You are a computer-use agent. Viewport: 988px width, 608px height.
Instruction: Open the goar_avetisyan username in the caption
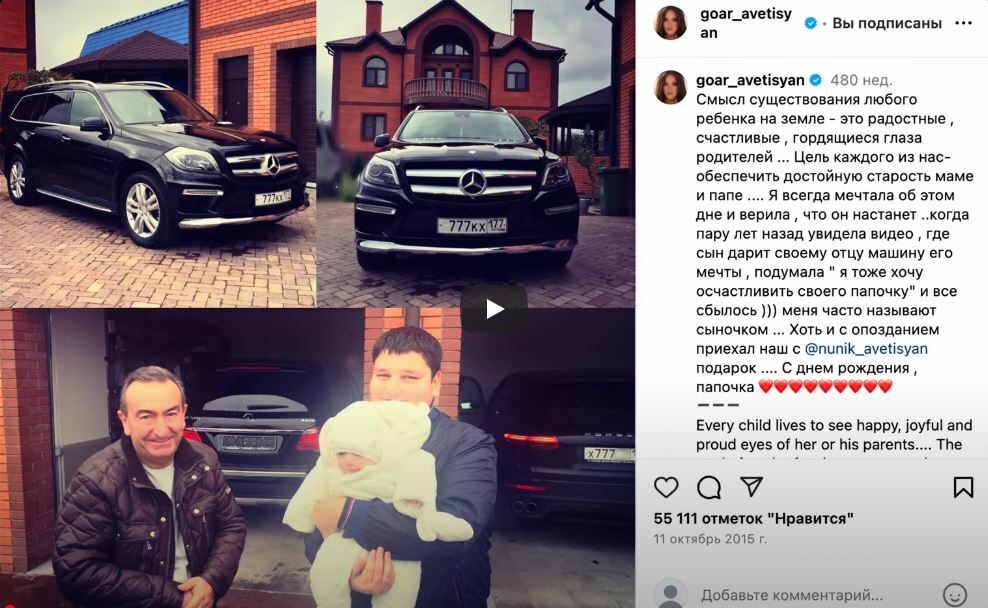(750, 80)
